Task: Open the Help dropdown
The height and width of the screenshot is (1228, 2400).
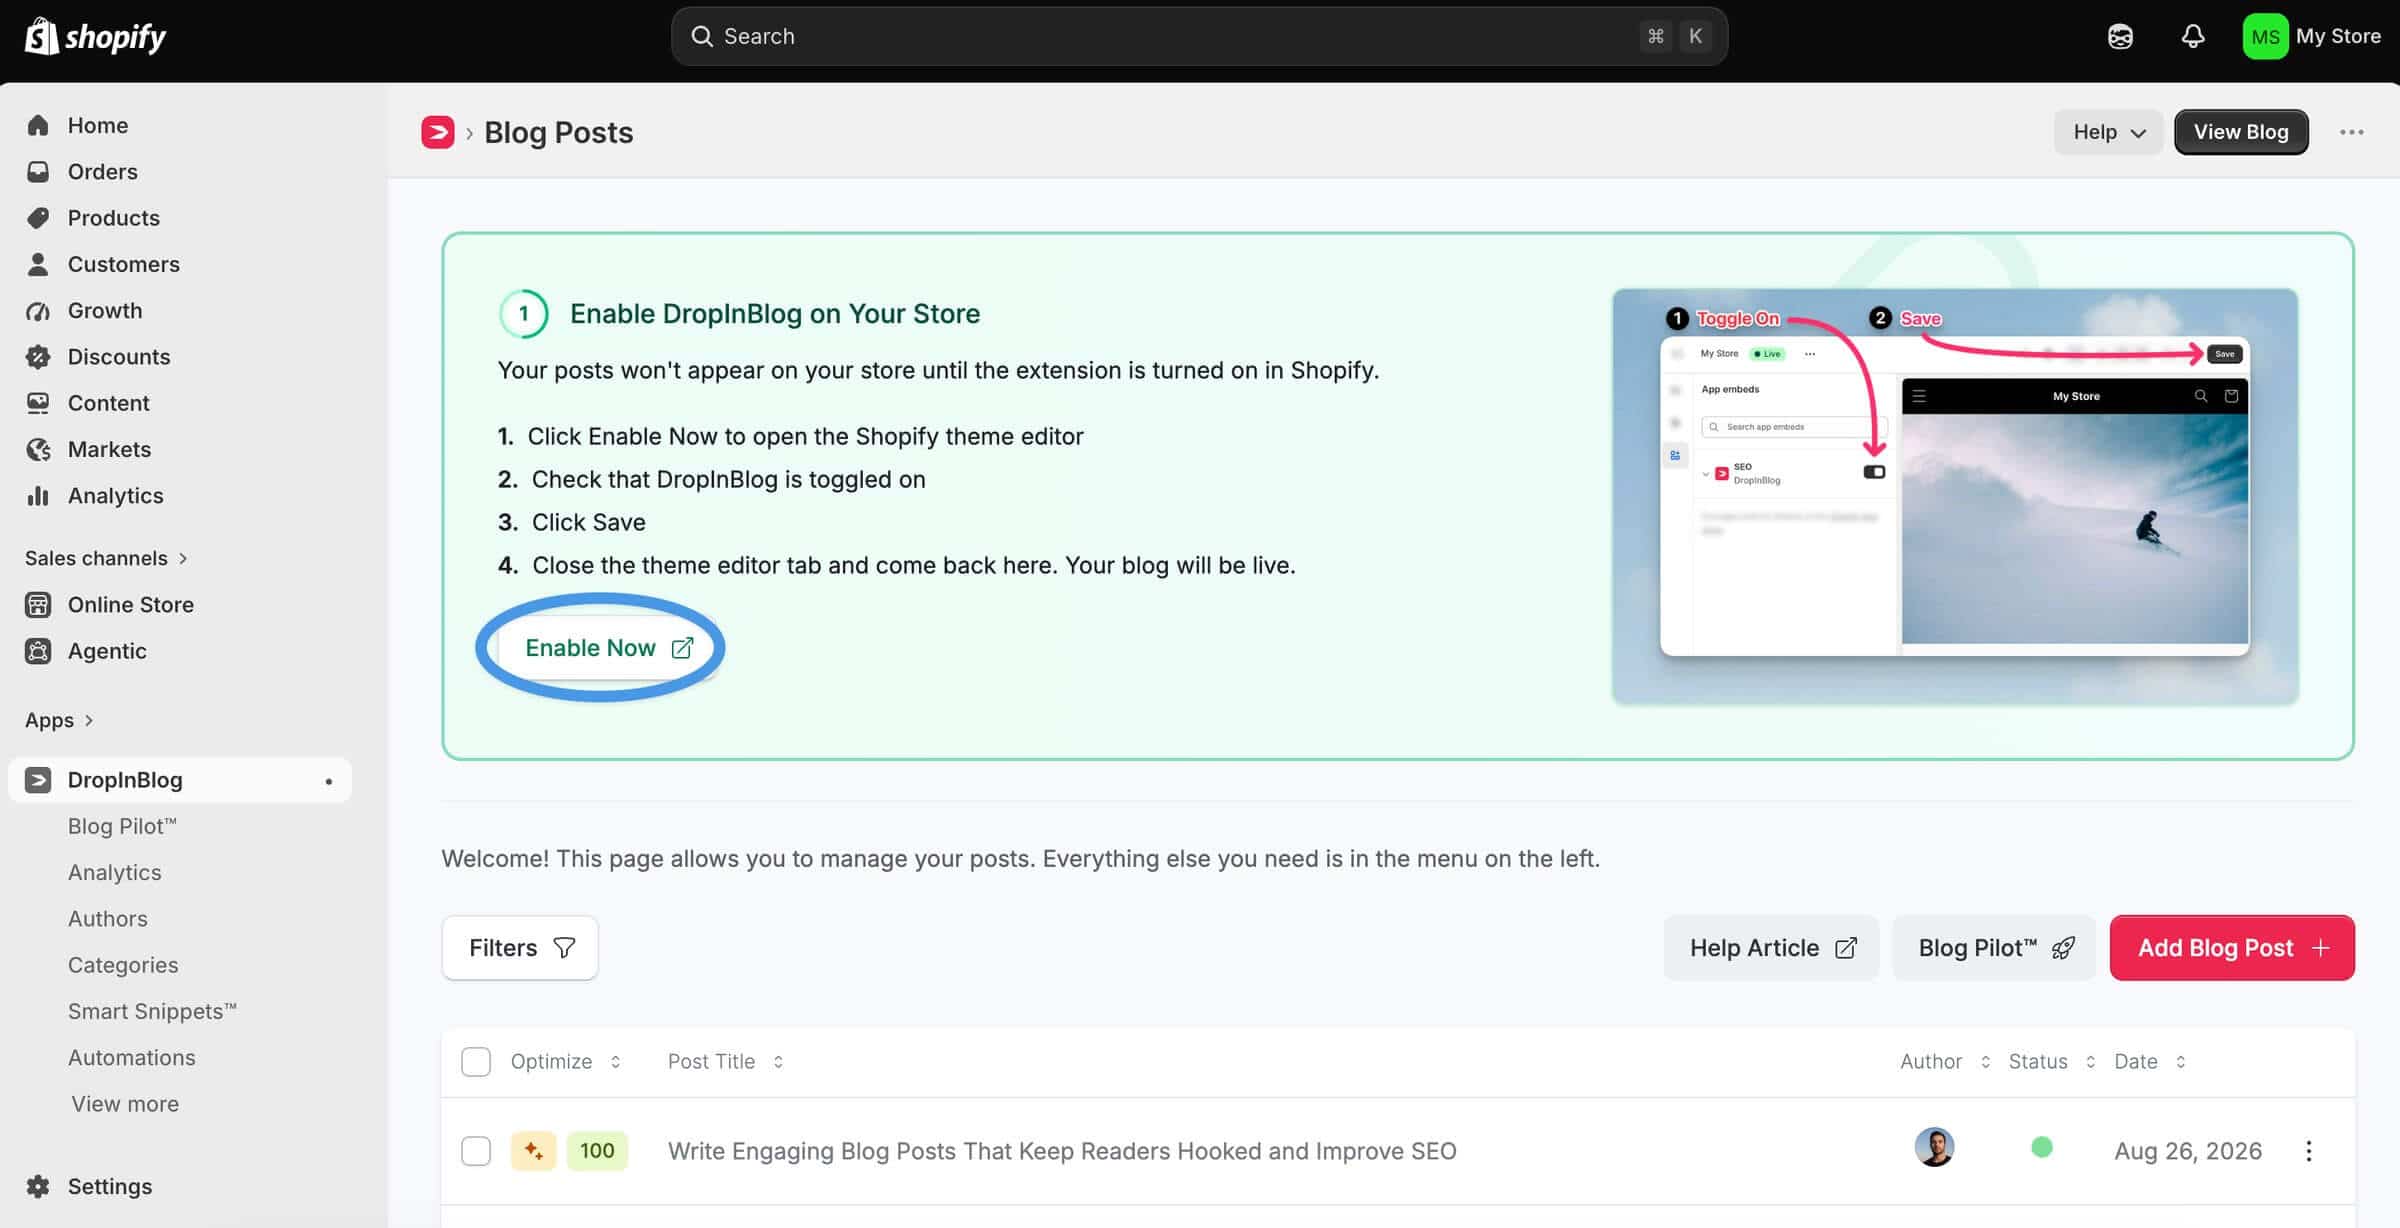Action: [x=2108, y=132]
